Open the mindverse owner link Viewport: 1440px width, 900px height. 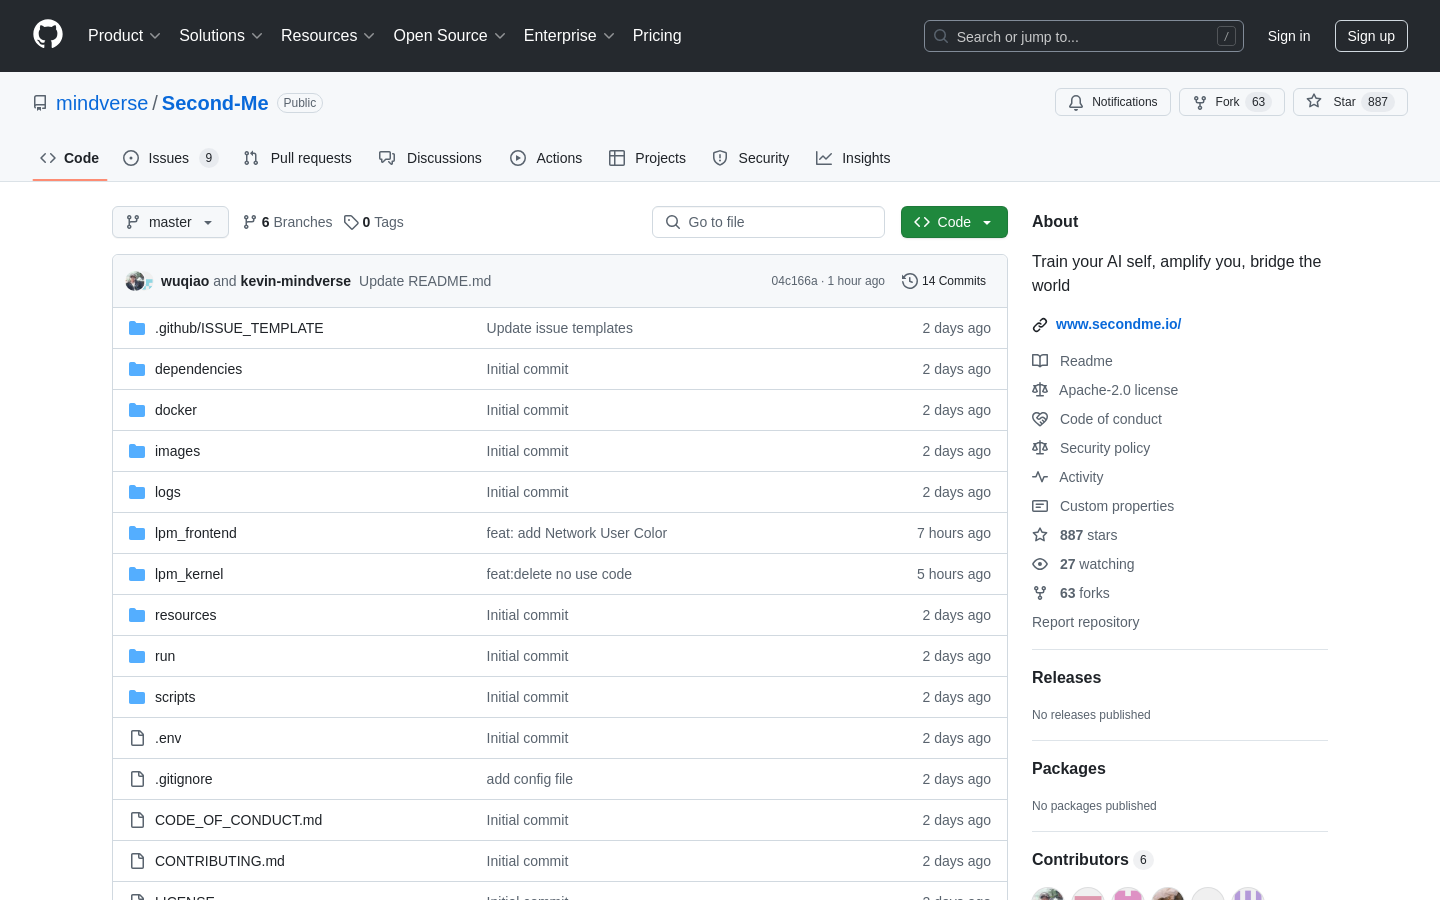[x=102, y=103]
